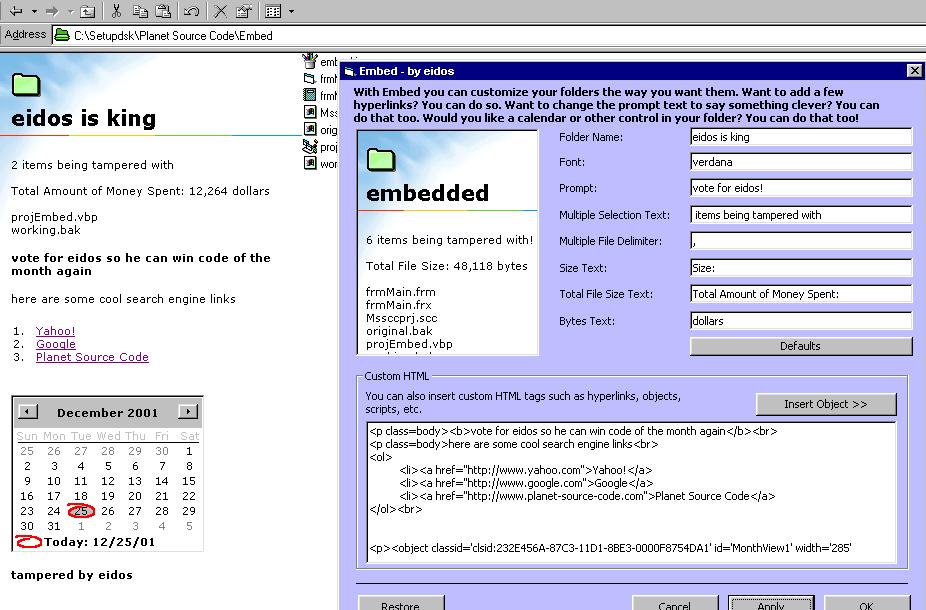This screenshot has height=610, width=926.
Task: Open the Views dropdown arrow
Action: click(291, 11)
